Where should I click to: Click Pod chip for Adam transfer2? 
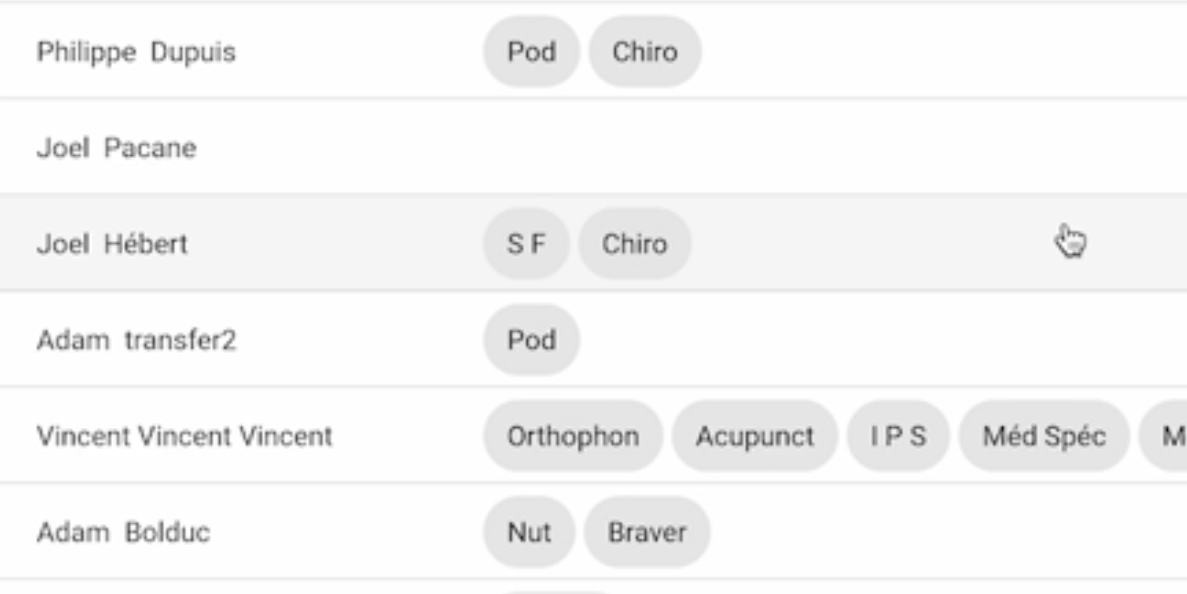[531, 340]
